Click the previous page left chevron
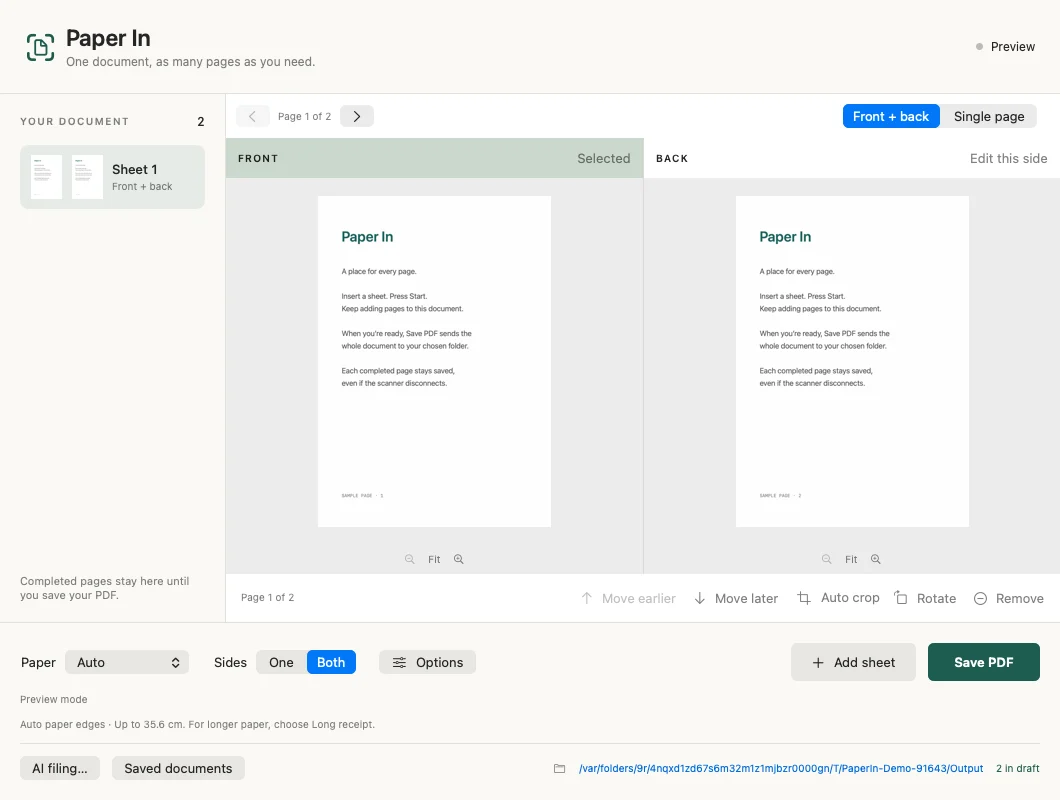Viewport: 1060px width, 800px height. pyautogui.click(x=252, y=116)
